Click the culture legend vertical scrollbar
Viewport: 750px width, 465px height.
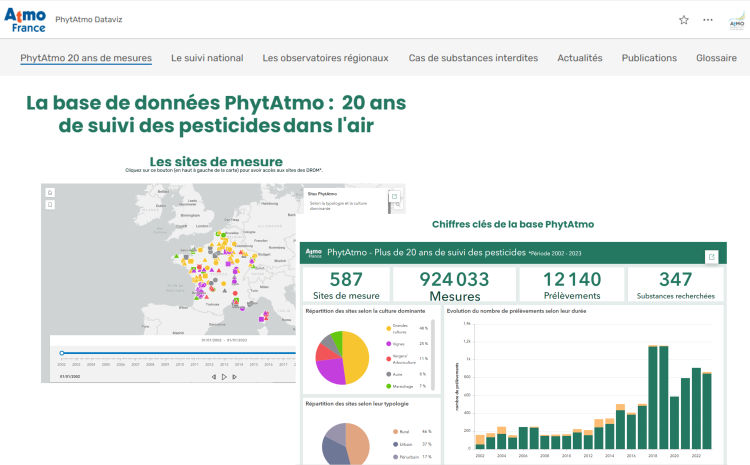click(433, 355)
